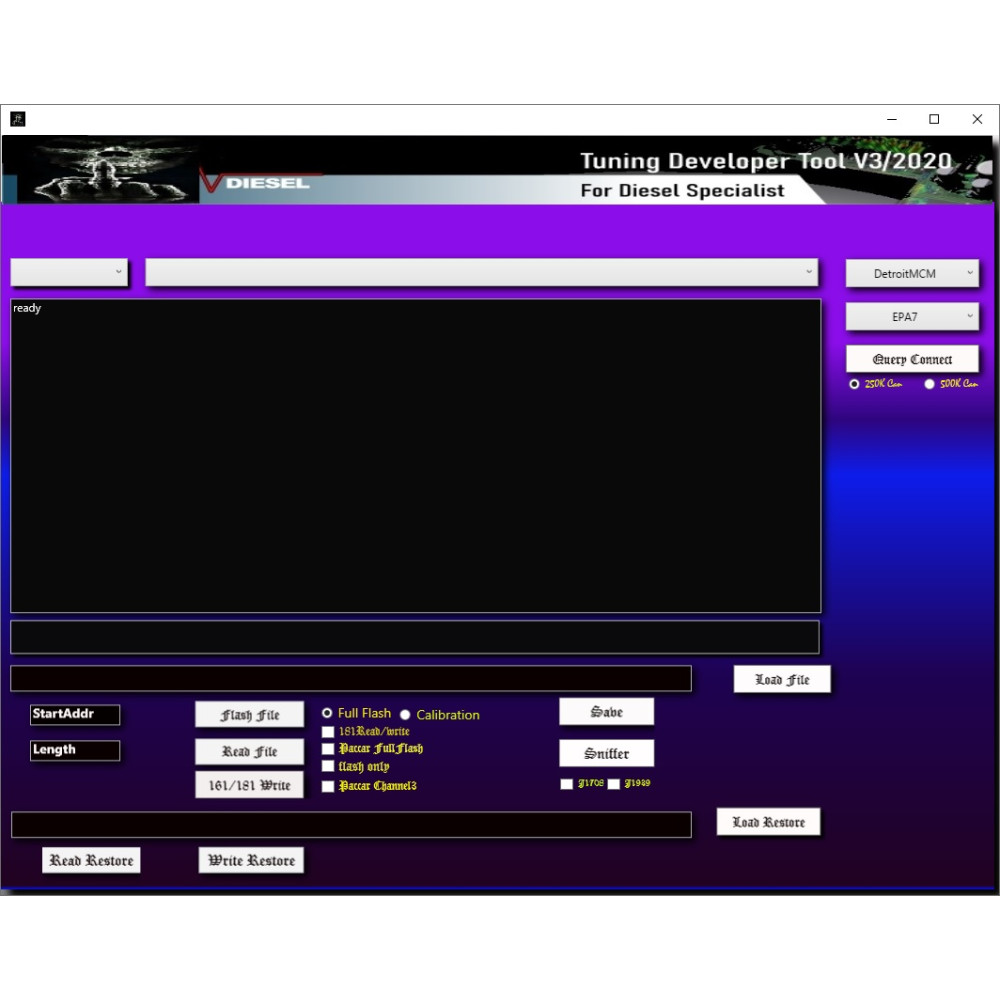Check the Paccar FullFlash option
The image size is (1000, 1000).
click(328, 748)
